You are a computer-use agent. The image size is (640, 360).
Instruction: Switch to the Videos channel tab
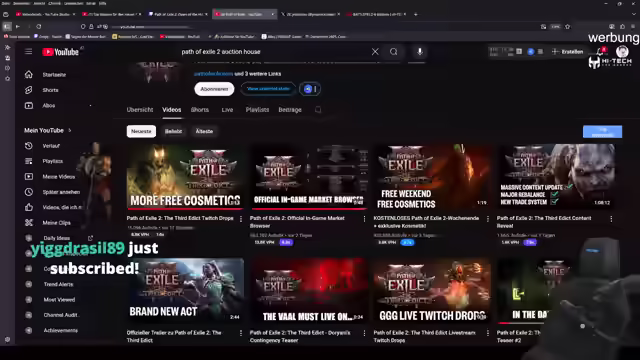[x=171, y=110]
